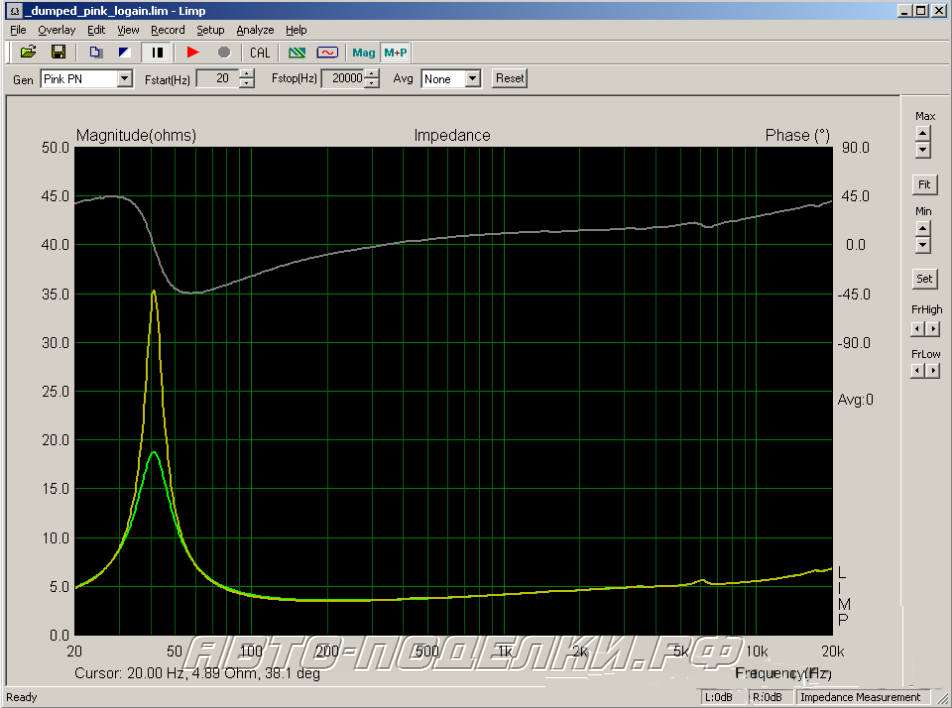Increase Fstop with the up spinner
This screenshot has height=708, width=952.
(x=372, y=74)
